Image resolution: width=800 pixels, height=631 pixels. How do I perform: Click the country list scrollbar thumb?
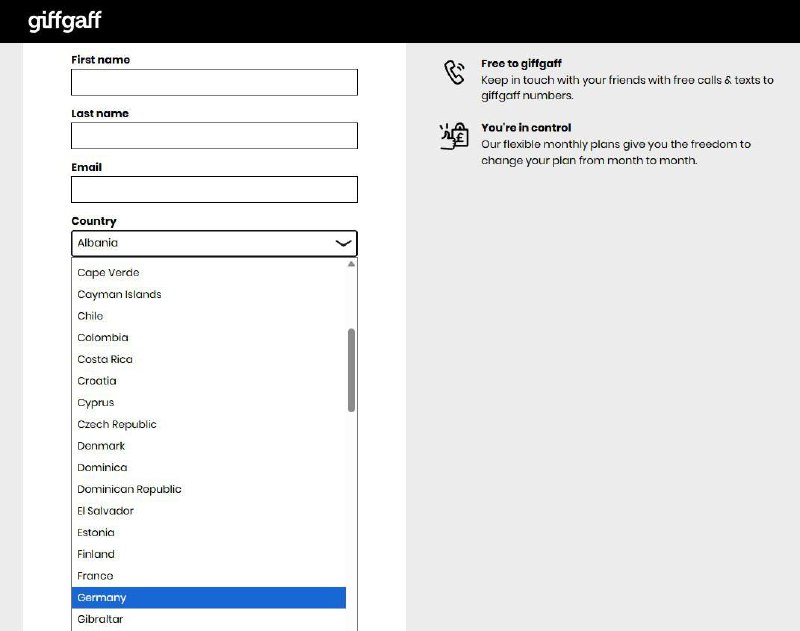tap(351, 369)
